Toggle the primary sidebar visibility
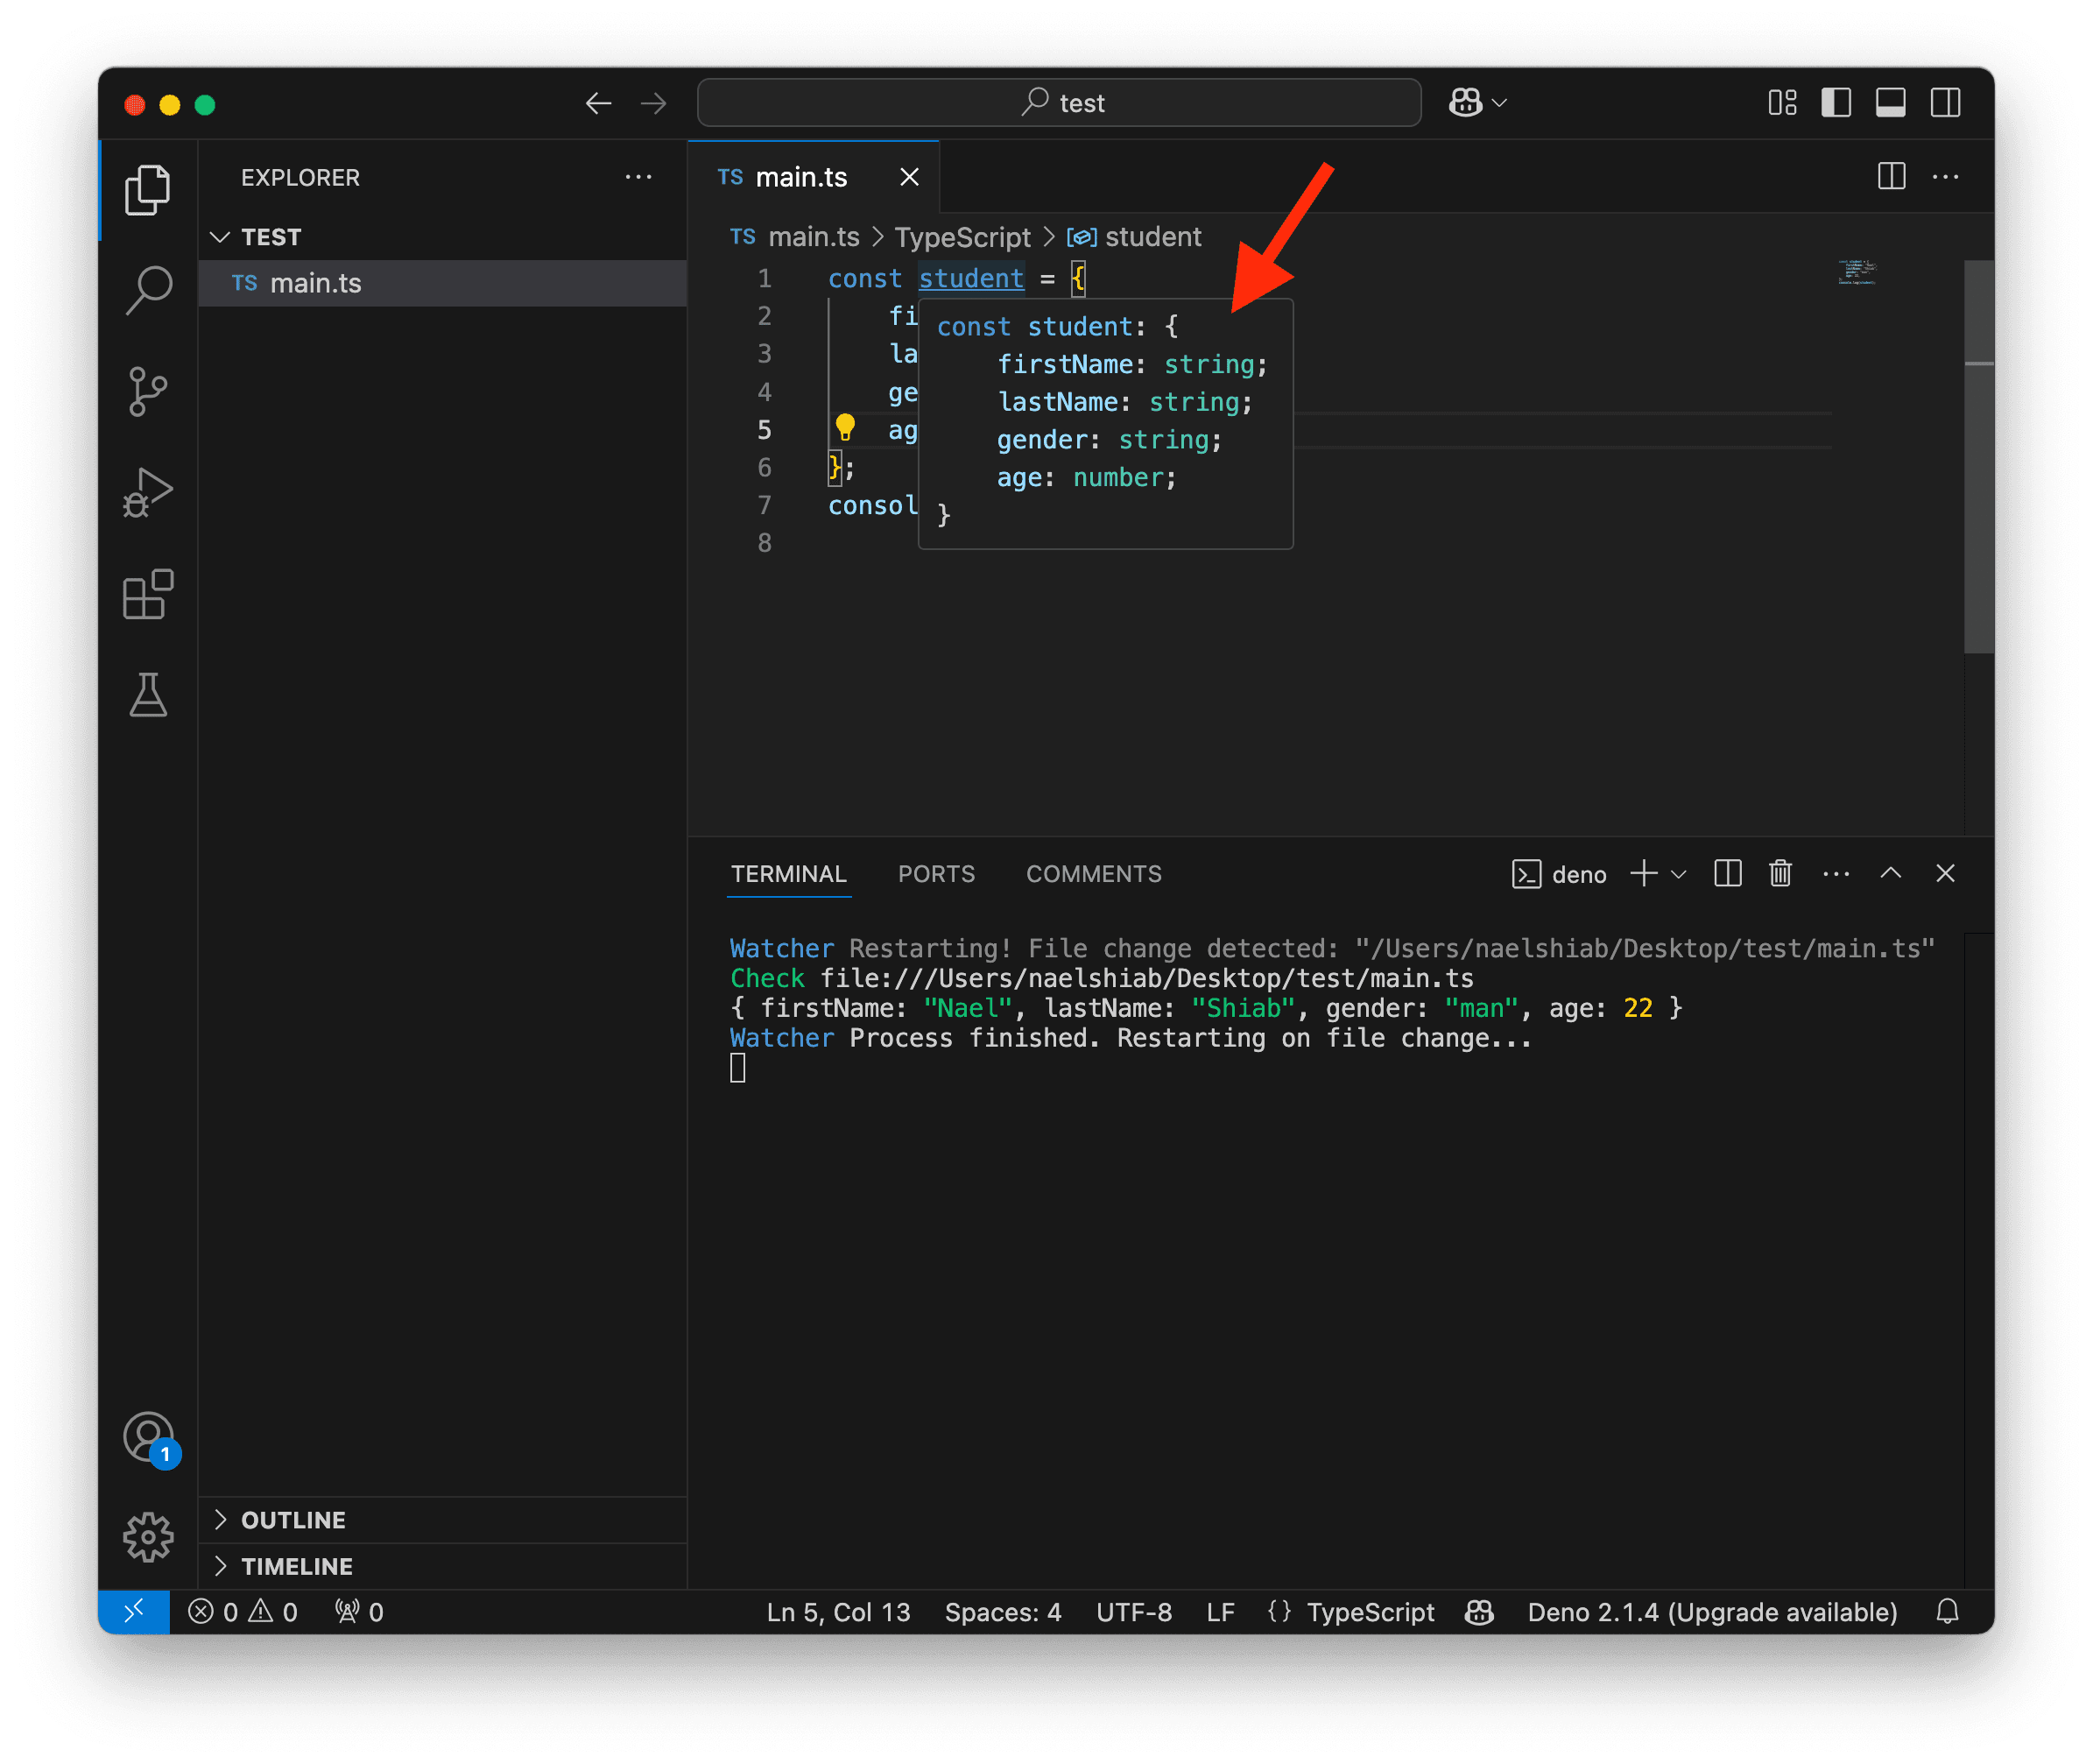The image size is (2093, 1764). (x=1837, y=102)
